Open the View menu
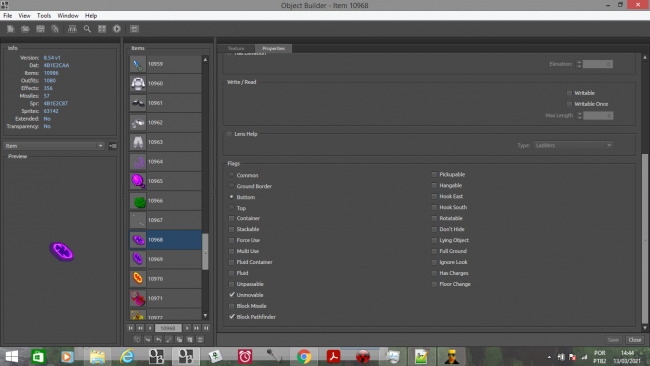 click(24, 15)
